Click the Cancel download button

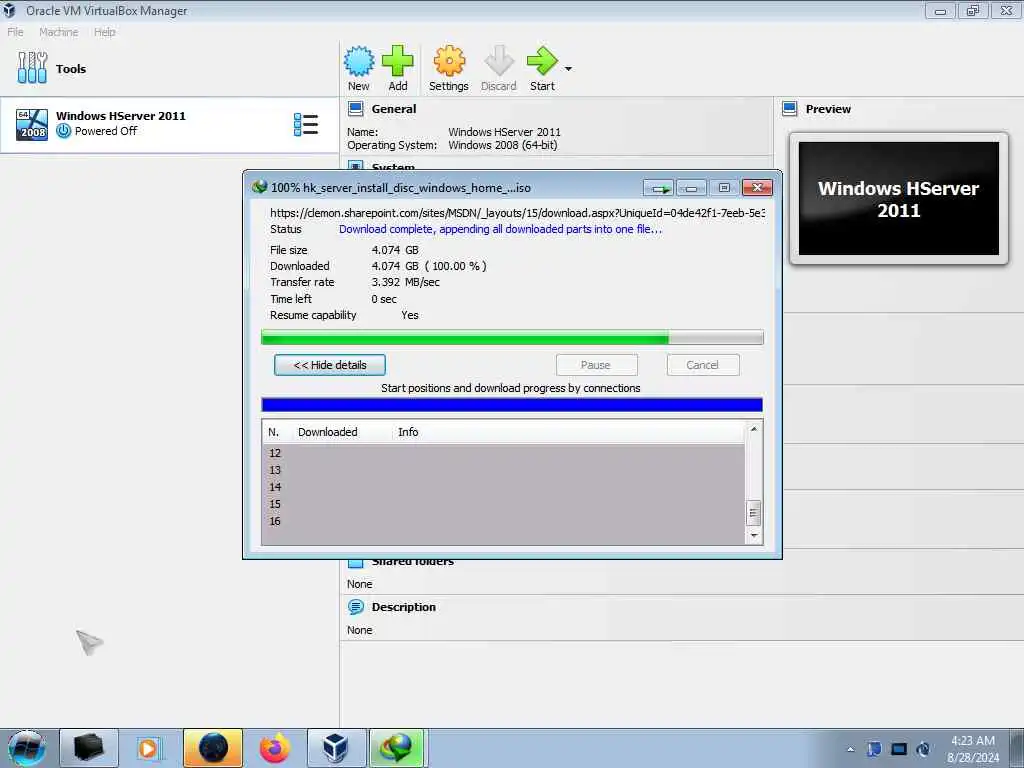703,365
